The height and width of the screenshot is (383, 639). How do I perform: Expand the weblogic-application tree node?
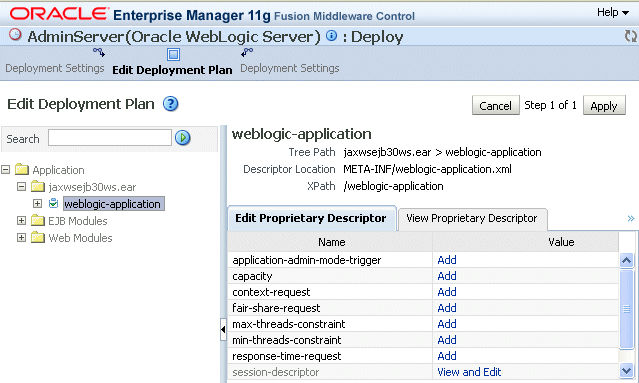(37, 203)
